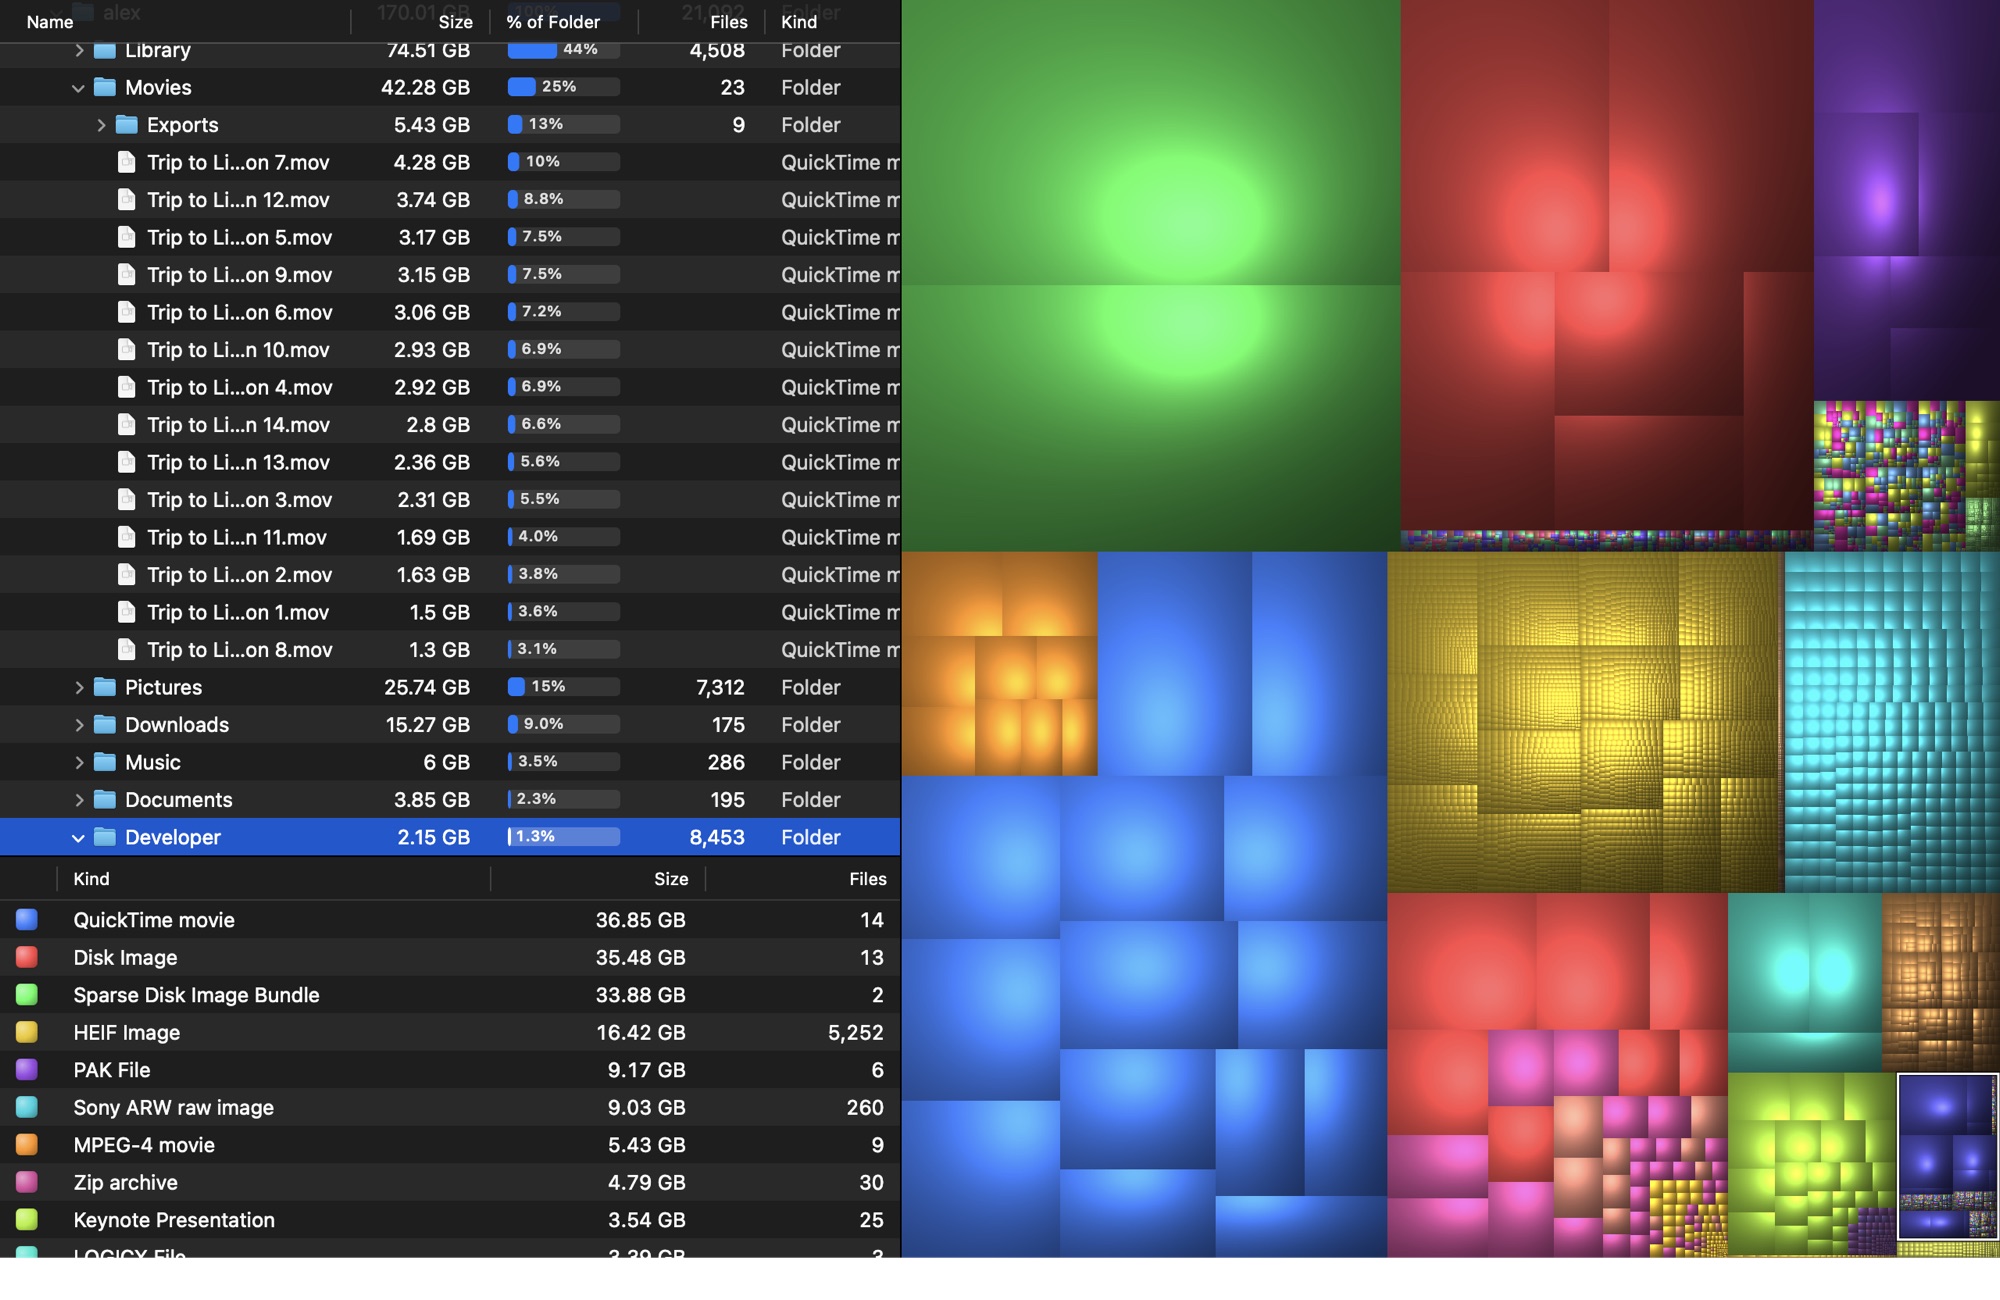2000x1300 pixels.
Task: Click file icon of Trip to Li...on 9.mov
Action: click(x=127, y=275)
